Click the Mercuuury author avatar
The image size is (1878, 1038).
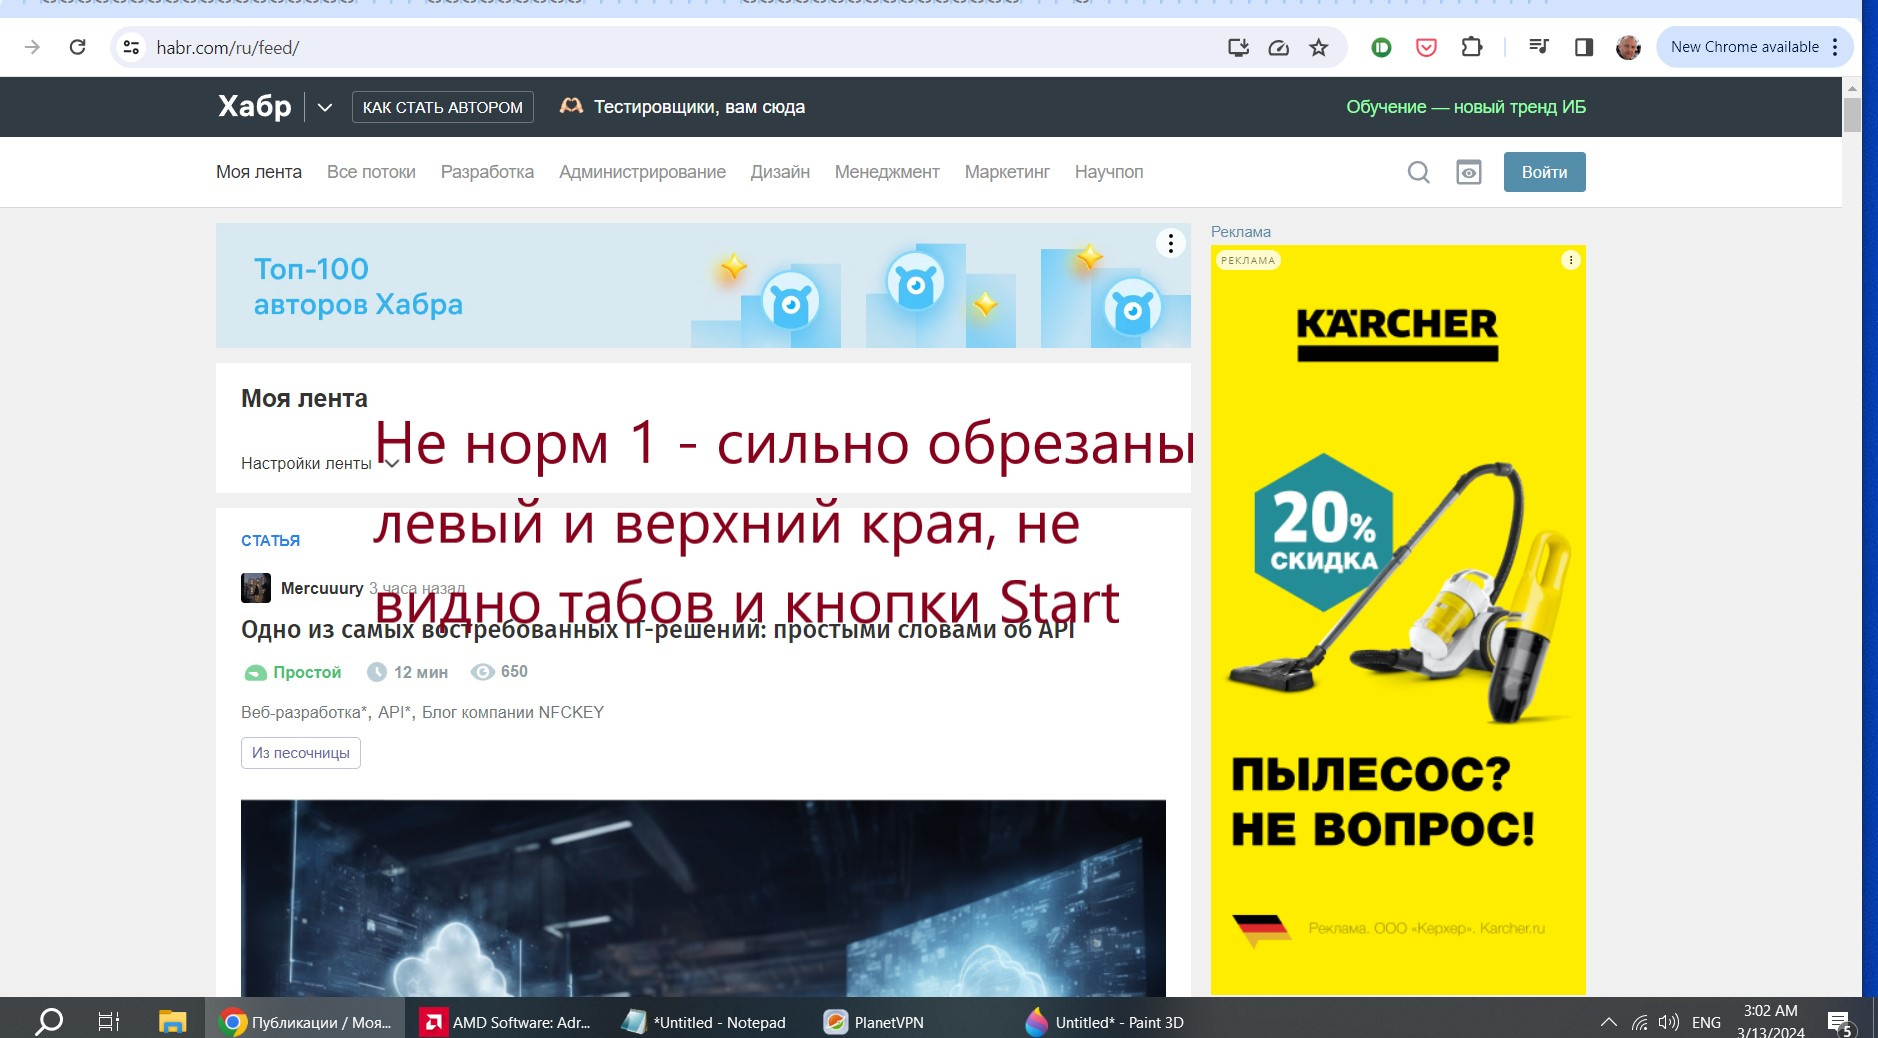(256, 588)
